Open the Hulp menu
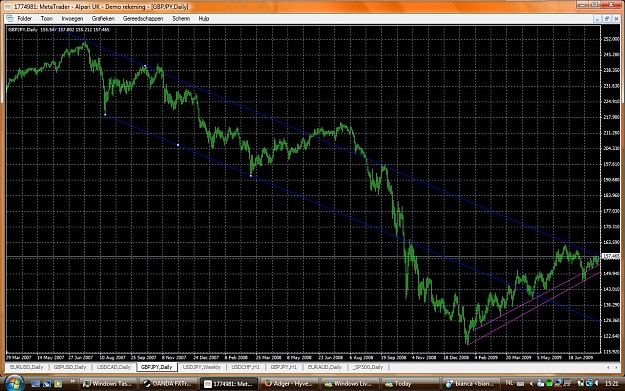The height and width of the screenshot is (391, 625). tap(204, 18)
